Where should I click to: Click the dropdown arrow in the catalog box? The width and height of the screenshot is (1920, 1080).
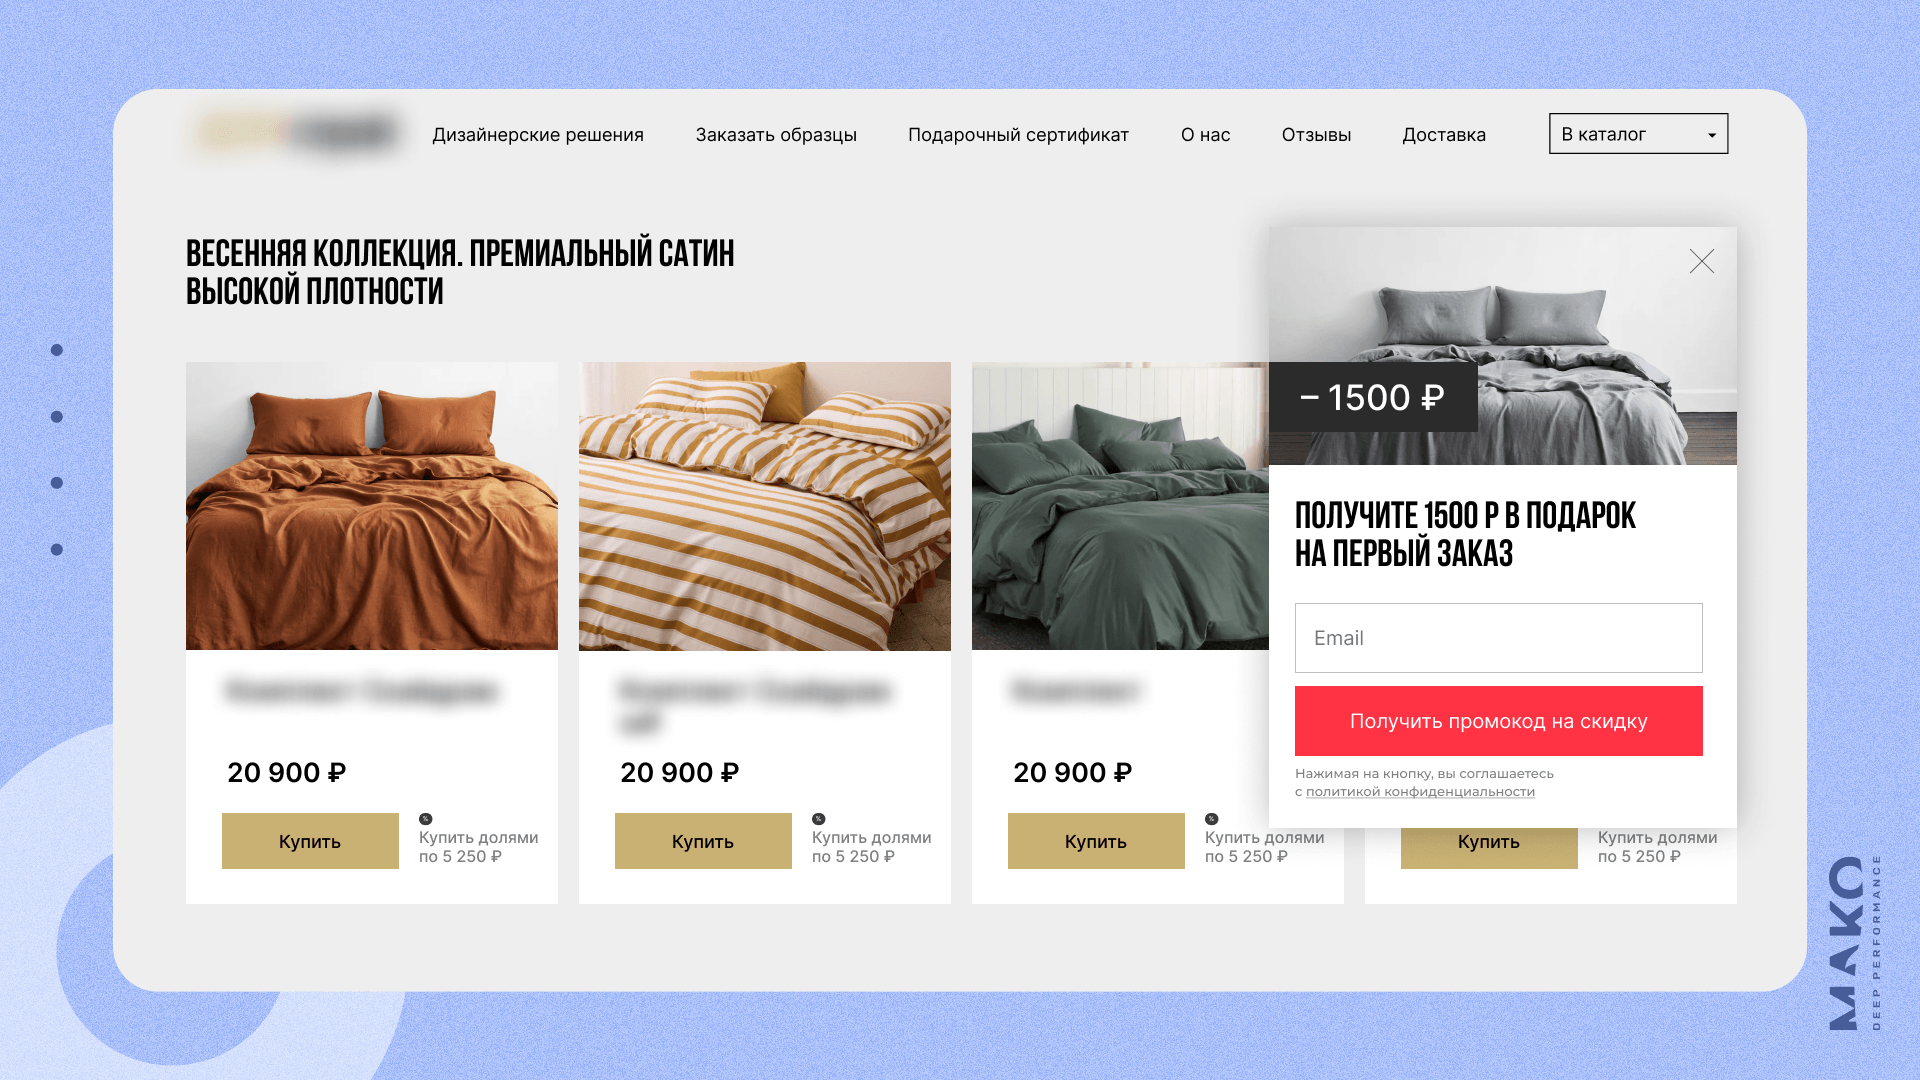click(x=1712, y=135)
